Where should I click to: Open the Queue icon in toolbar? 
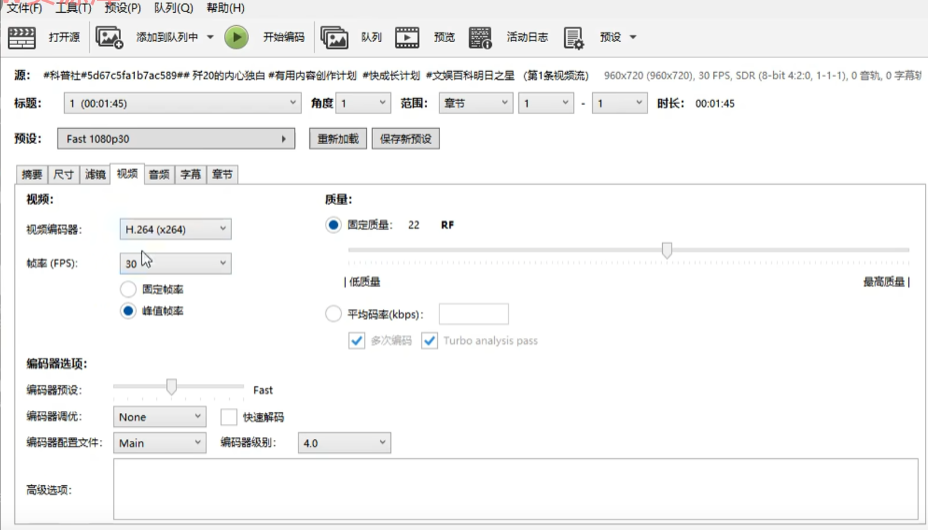pyautogui.click(x=334, y=38)
